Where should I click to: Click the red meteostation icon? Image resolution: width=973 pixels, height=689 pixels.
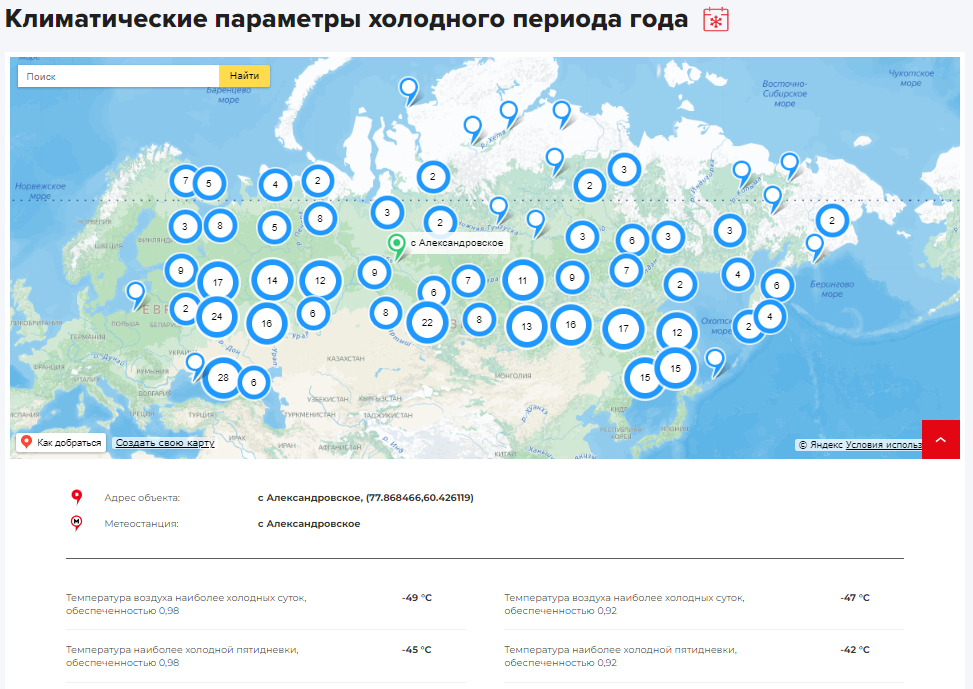77,523
